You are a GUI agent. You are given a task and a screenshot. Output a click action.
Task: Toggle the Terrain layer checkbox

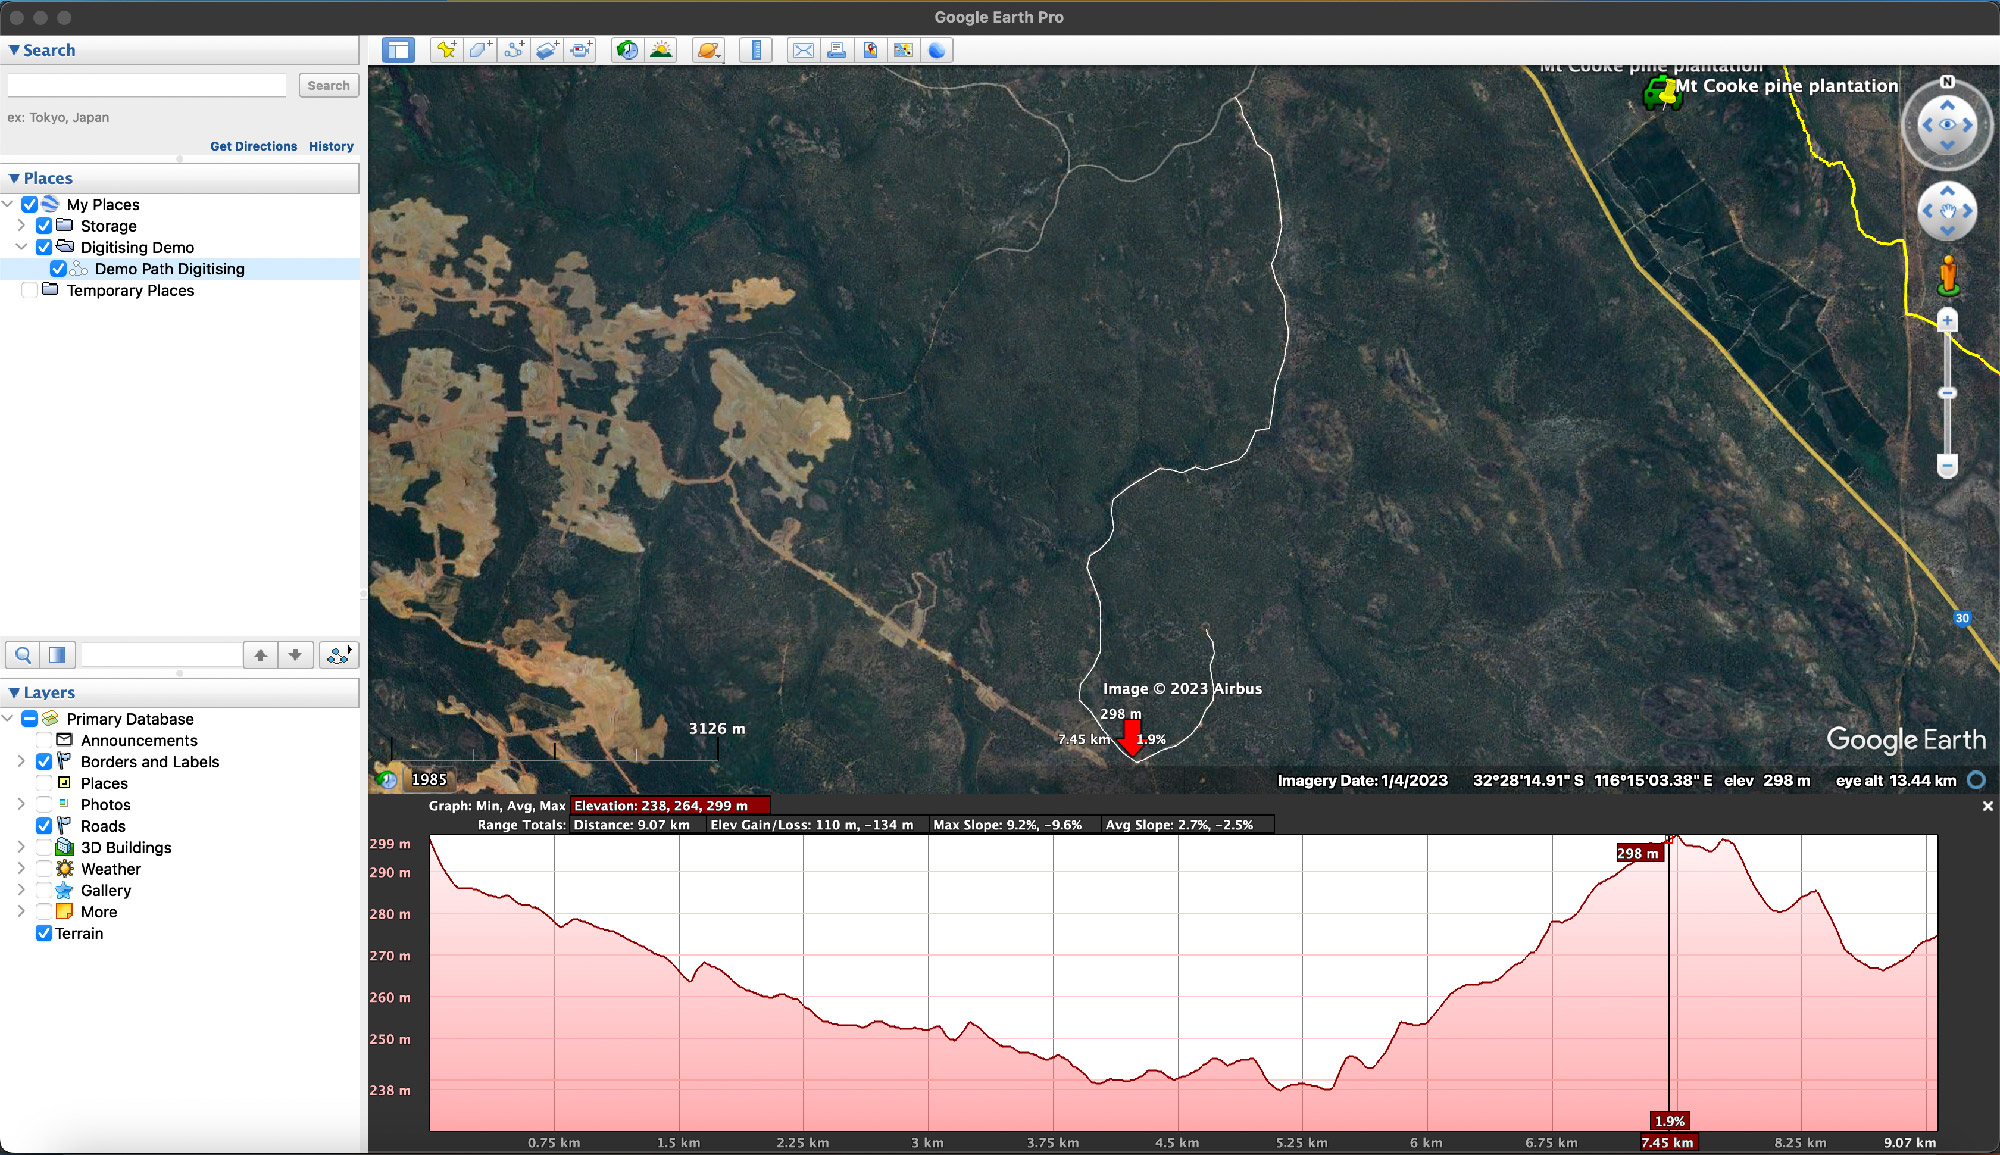tap(44, 933)
